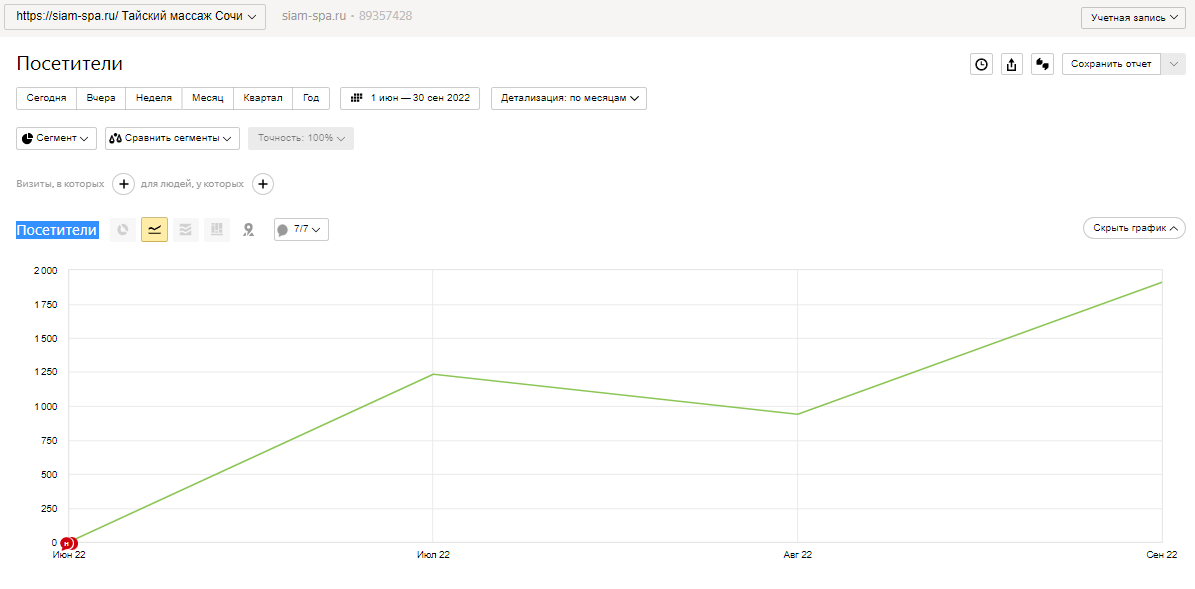Expand the Сегмент dropdown

(57, 138)
